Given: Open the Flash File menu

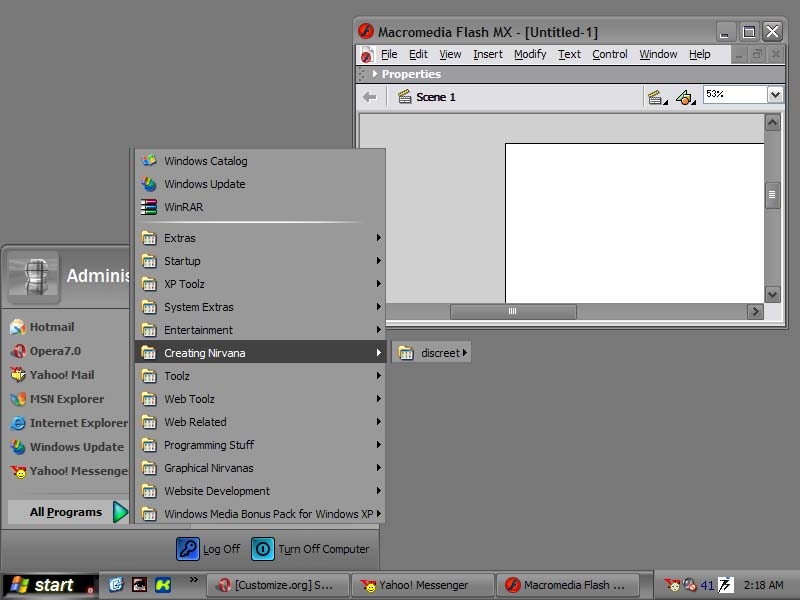Looking at the screenshot, I should (389, 54).
